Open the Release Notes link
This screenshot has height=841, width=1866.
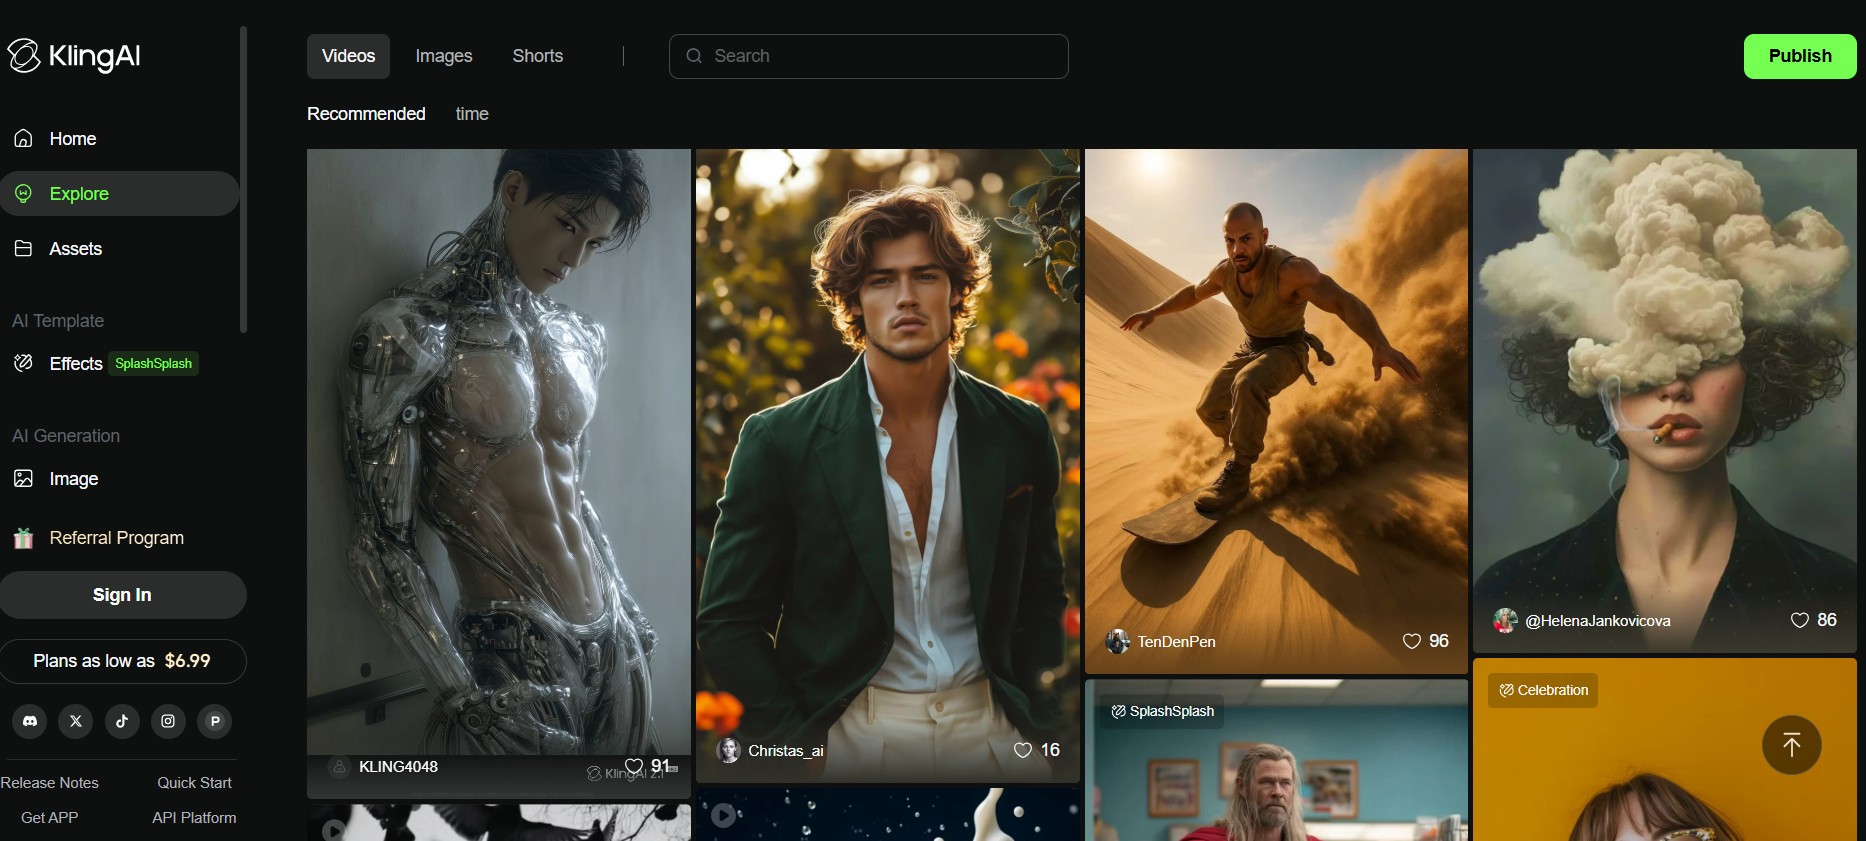[x=50, y=783]
